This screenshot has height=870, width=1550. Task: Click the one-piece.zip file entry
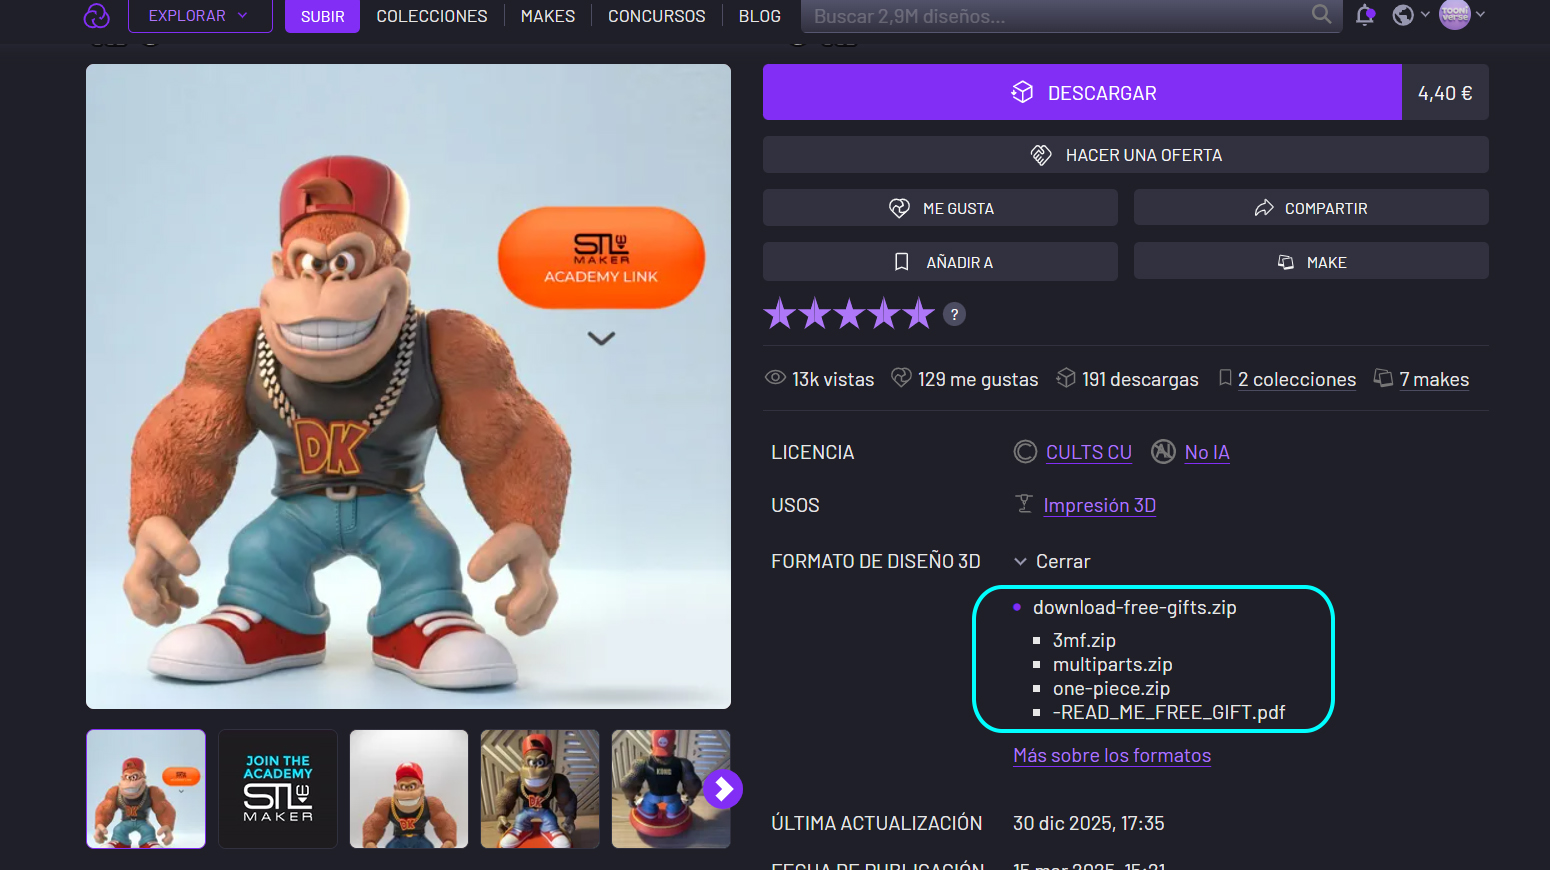1111,688
